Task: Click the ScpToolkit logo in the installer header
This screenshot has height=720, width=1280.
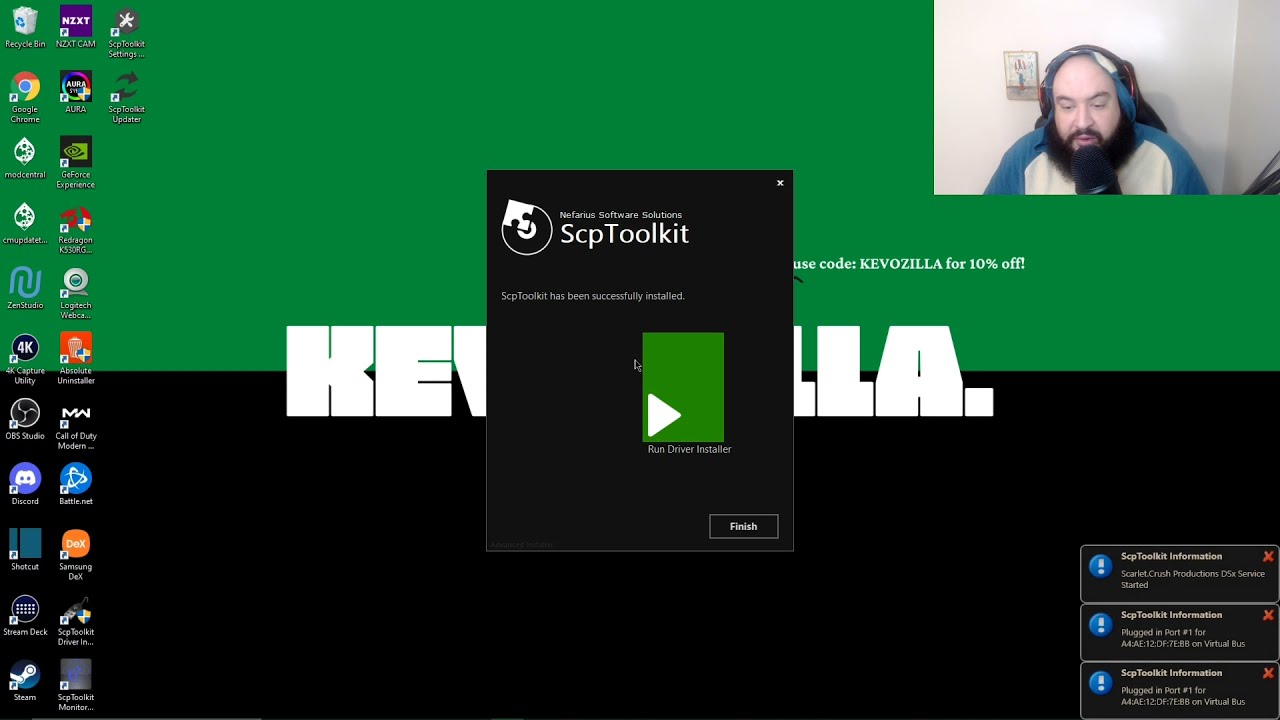Action: click(x=527, y=229)
